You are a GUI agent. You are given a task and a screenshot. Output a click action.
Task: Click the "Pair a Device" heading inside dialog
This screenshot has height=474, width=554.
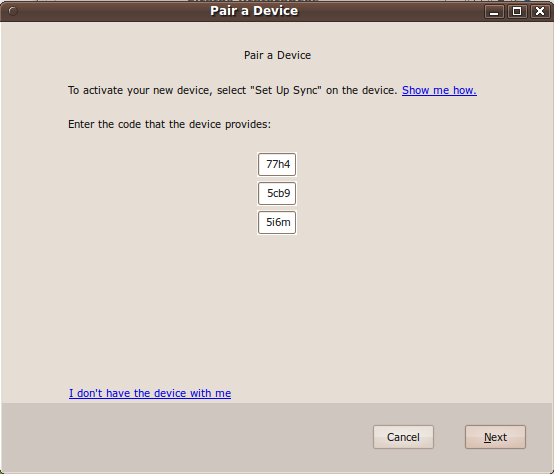pyautogui.click(x=277, y=55)
